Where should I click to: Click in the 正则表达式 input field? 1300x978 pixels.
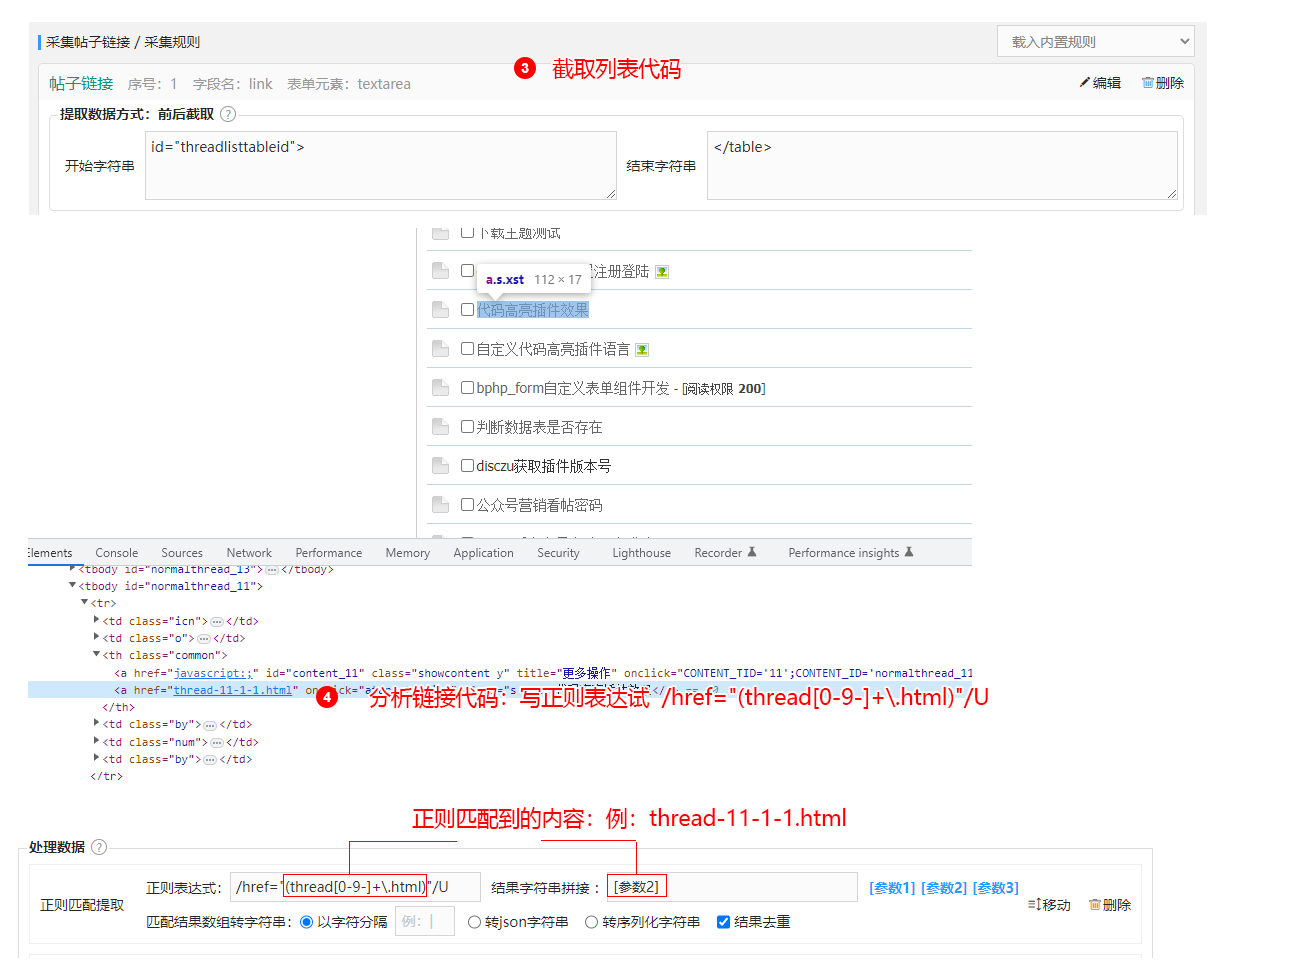355,887
